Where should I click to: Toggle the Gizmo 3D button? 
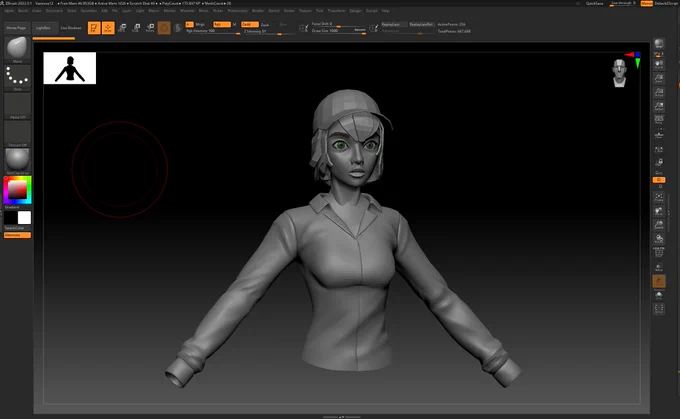[x=164, y=28]
